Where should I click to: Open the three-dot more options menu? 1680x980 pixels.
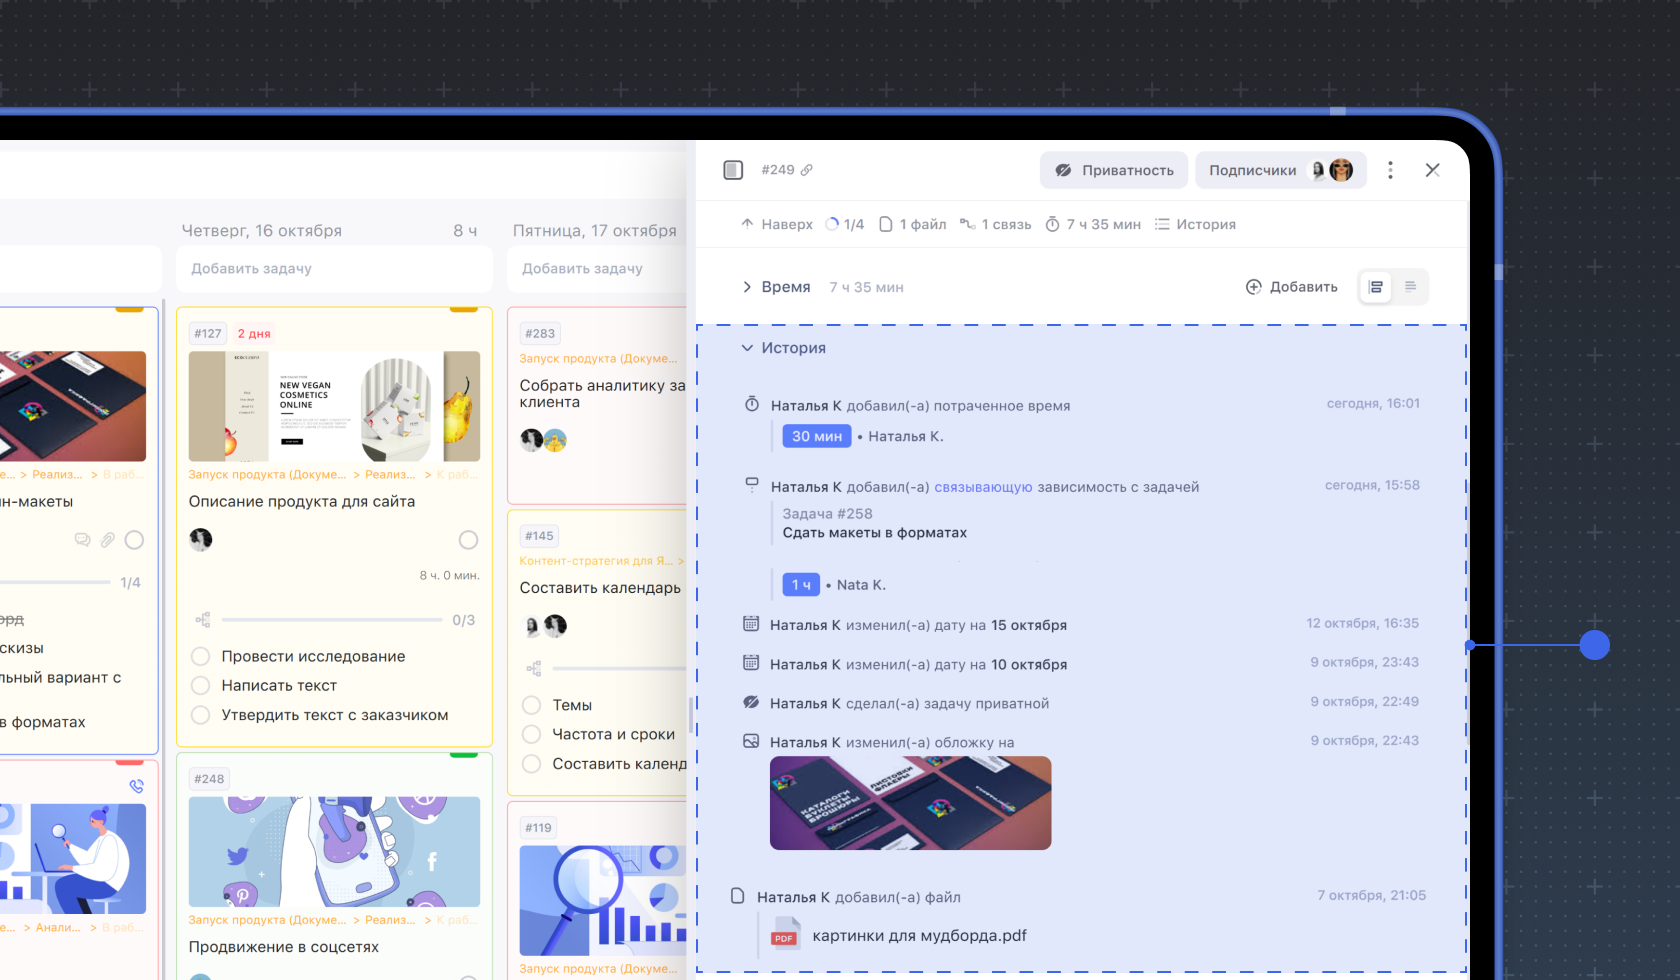pyautogui.click(x=1390, y=170)
